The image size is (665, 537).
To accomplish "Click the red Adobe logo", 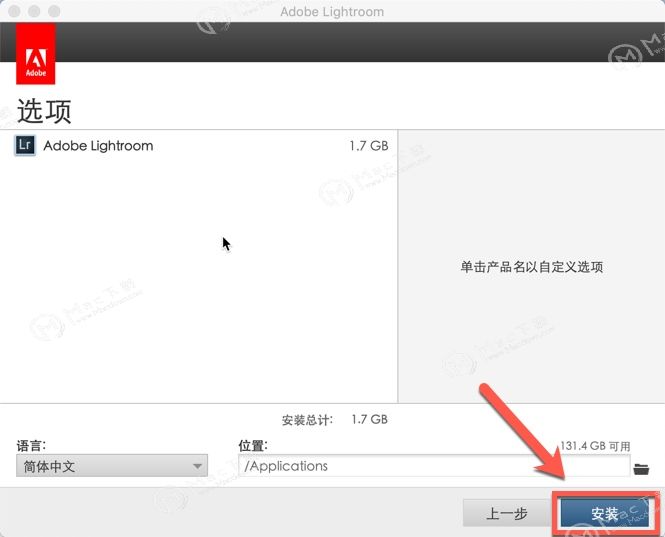I will pos(36,54).
